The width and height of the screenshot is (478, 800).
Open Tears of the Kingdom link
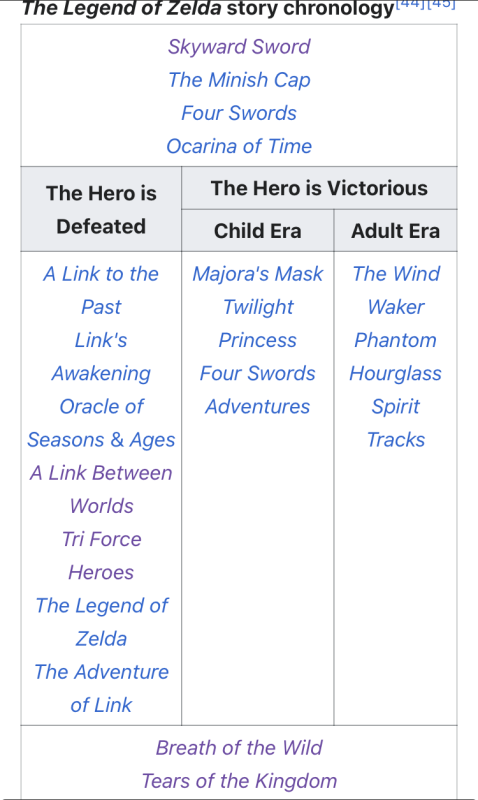click(x=239, y=781)
